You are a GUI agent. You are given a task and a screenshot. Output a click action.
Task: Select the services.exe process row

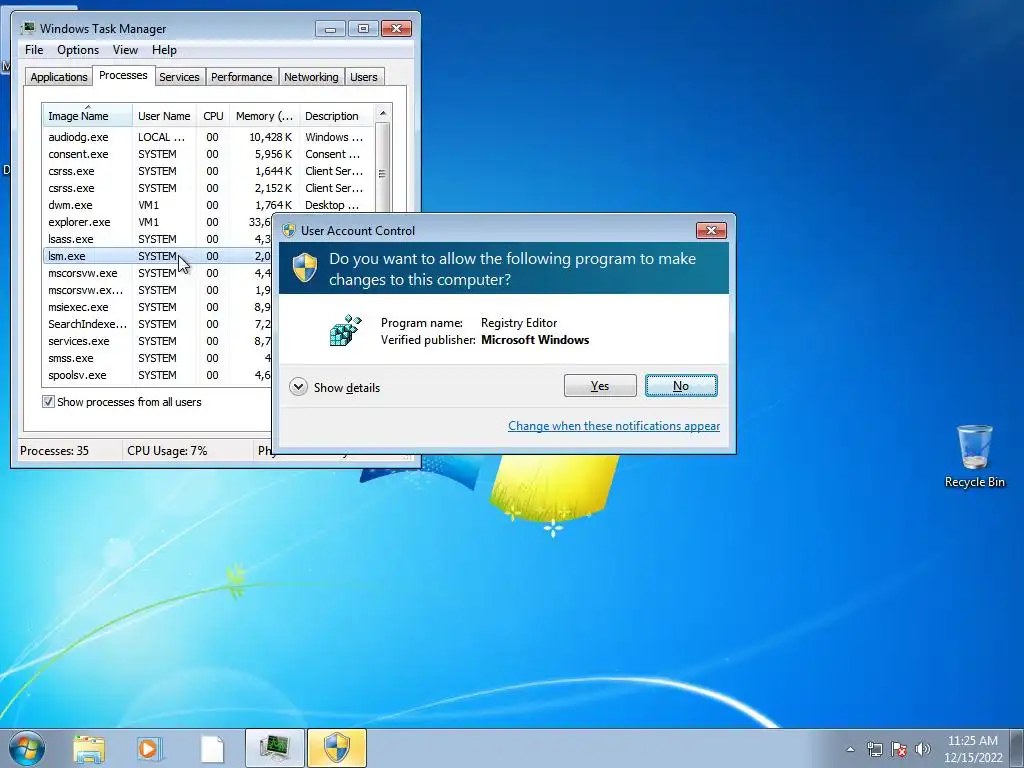pyautogui.click(x=157, y=341)
